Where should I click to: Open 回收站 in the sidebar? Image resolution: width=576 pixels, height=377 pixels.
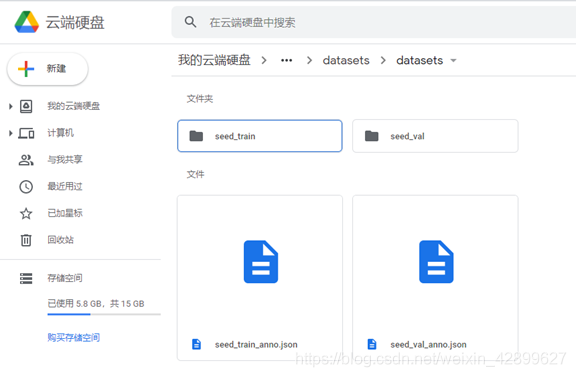[x=60, y=240]
